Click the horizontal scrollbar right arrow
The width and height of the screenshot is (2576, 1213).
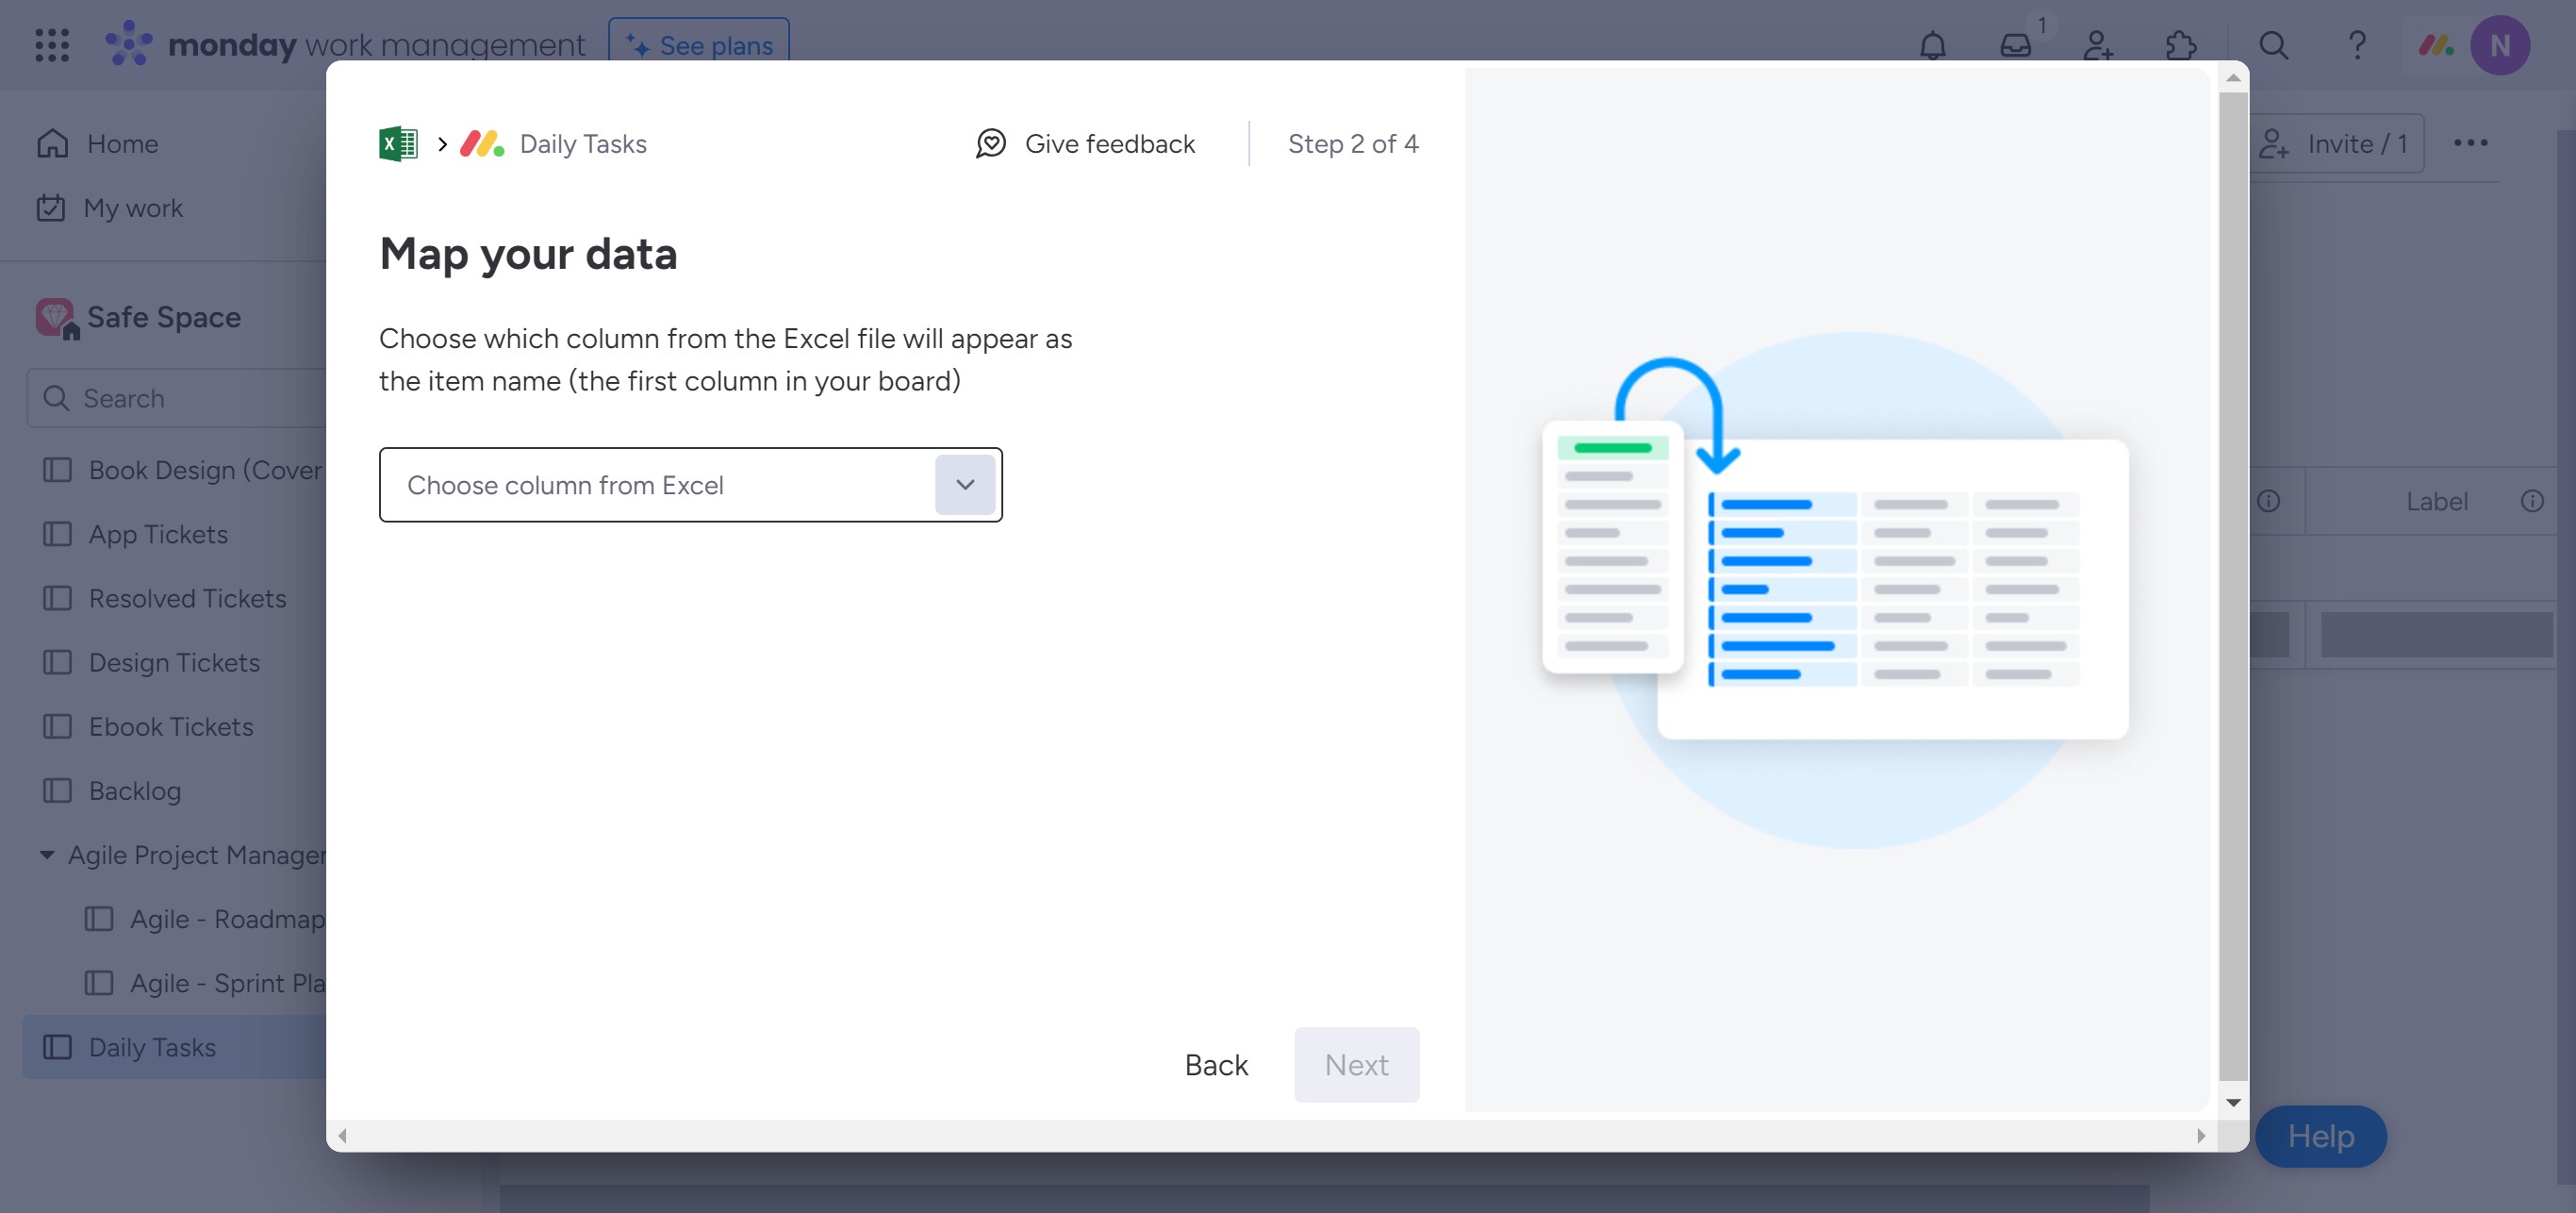(x=2200, y=1135)
